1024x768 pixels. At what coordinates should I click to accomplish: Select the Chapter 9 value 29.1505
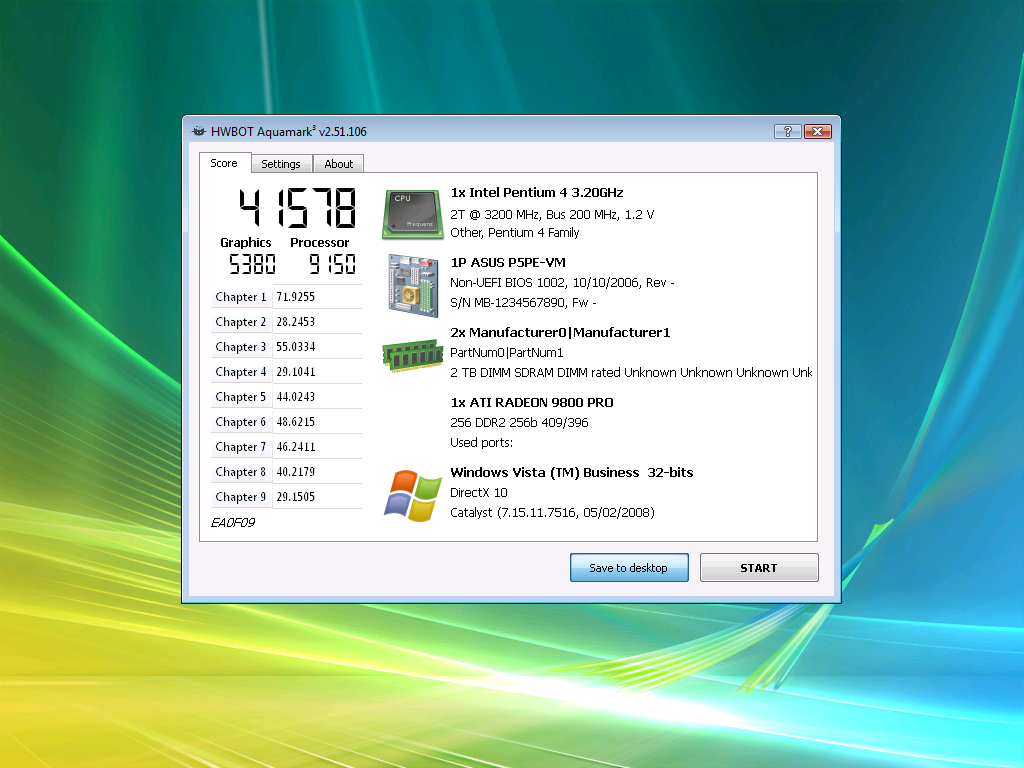coord(296,496)
